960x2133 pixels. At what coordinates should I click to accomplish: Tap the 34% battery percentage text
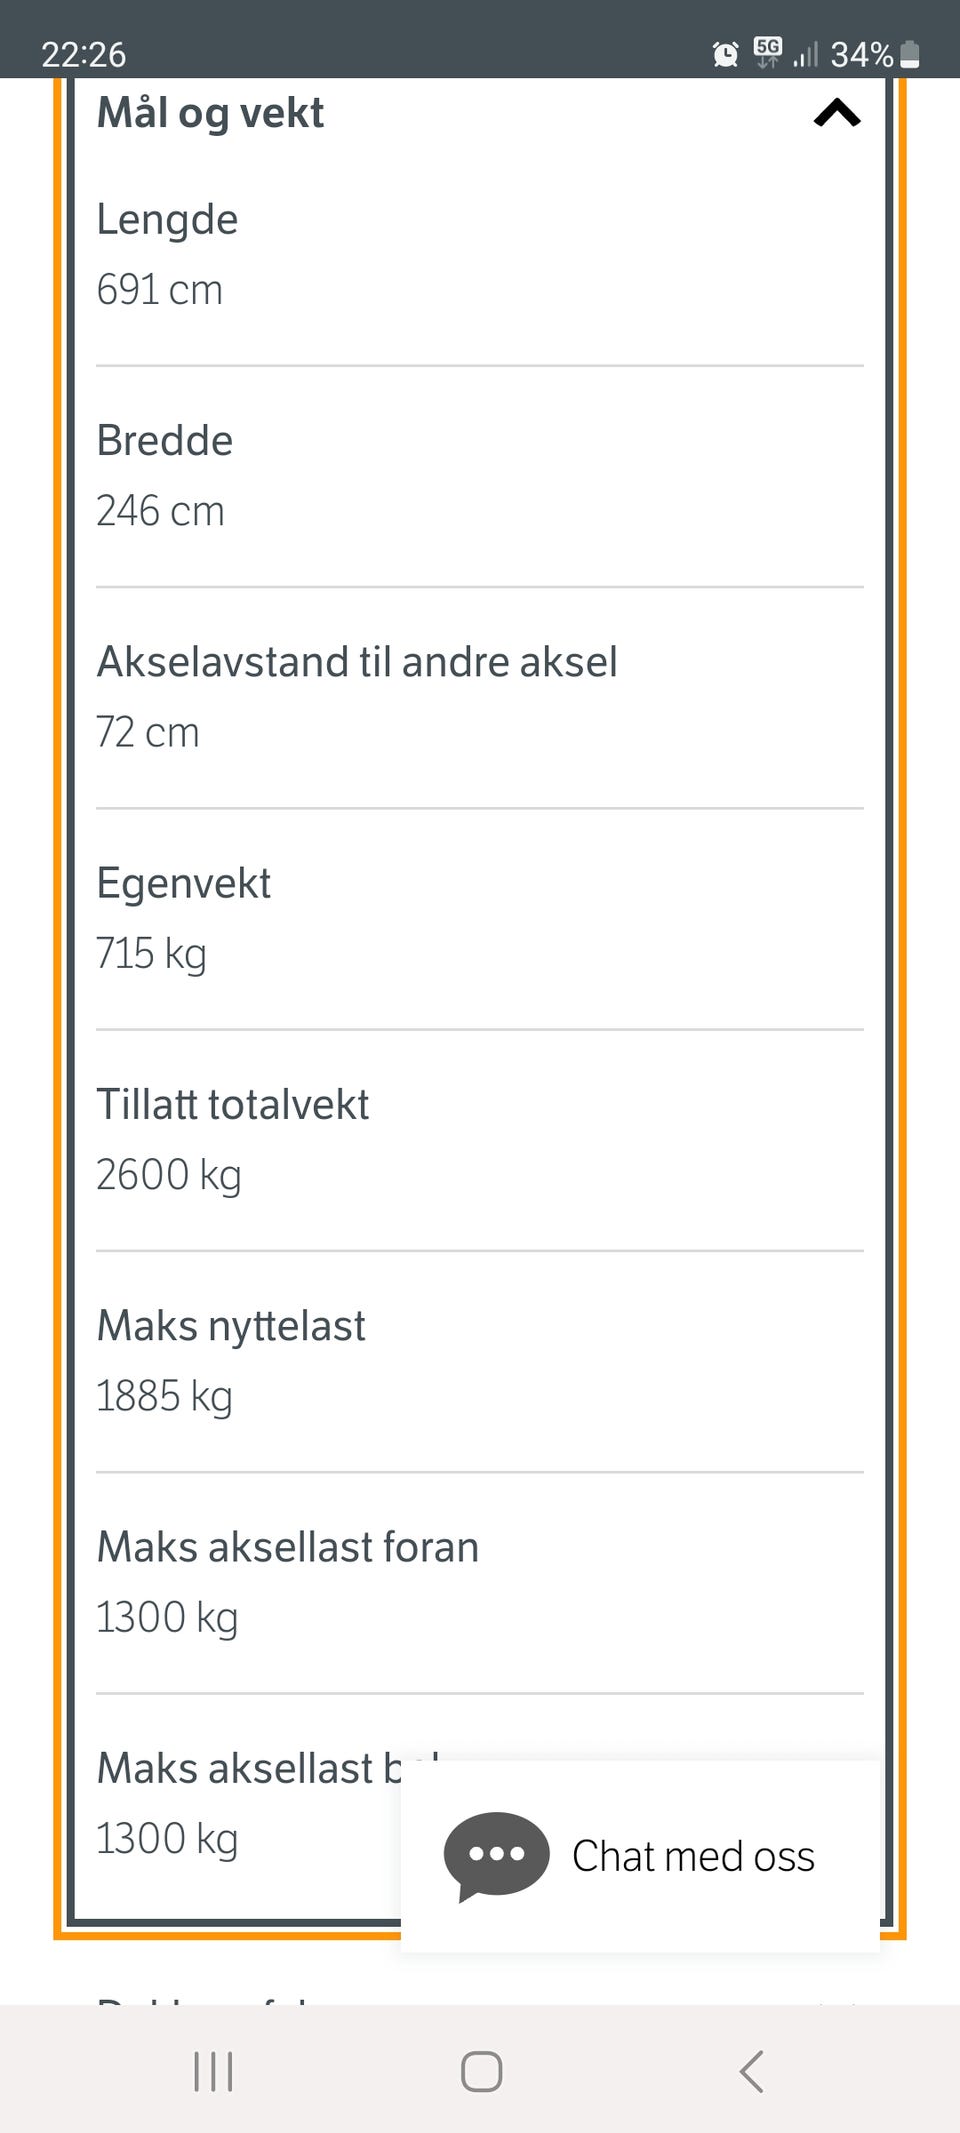(x=861, y=54)
